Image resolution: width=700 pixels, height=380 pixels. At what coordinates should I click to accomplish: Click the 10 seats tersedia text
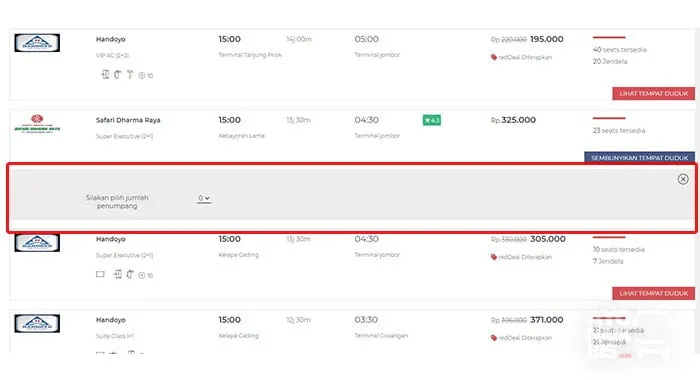(x=619, y=249)
